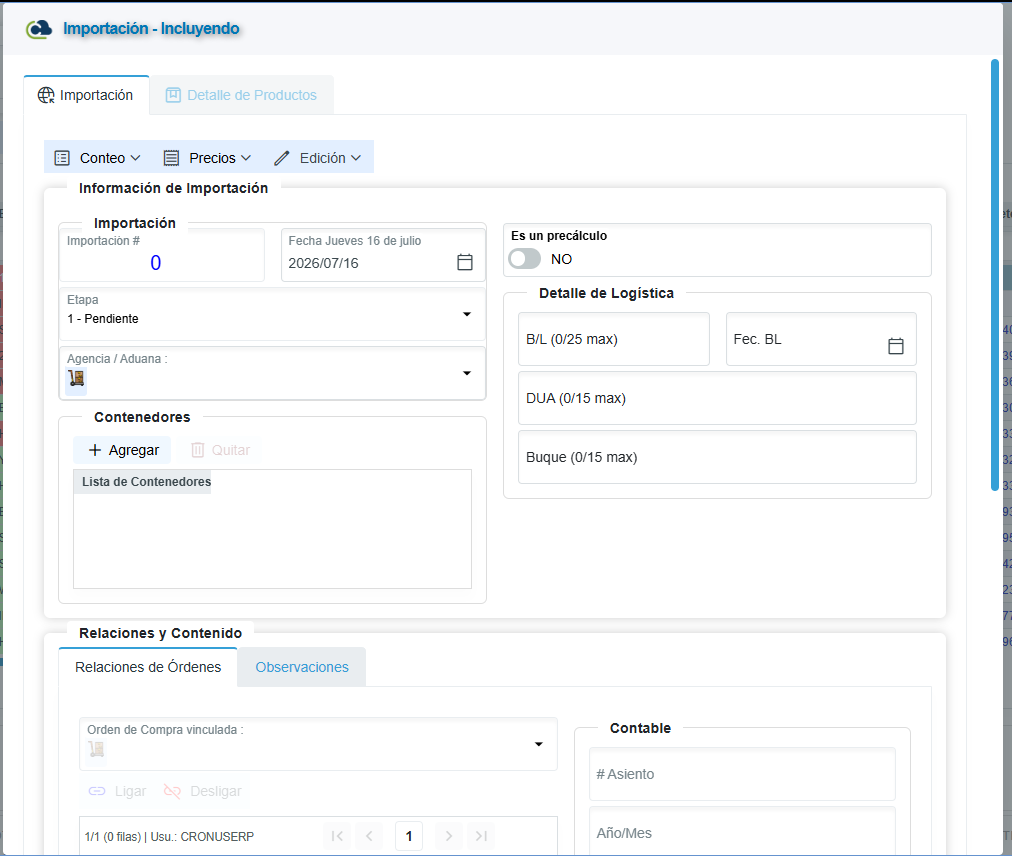This screenshot has width=1012, height=856.
Task: Click the Edición pencil icon
Action: (281, 158)
